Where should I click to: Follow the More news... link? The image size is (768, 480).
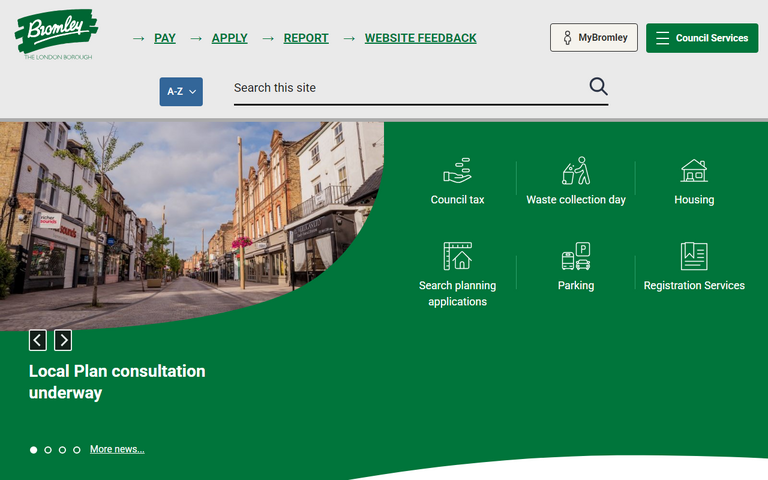tap(117, 449)
